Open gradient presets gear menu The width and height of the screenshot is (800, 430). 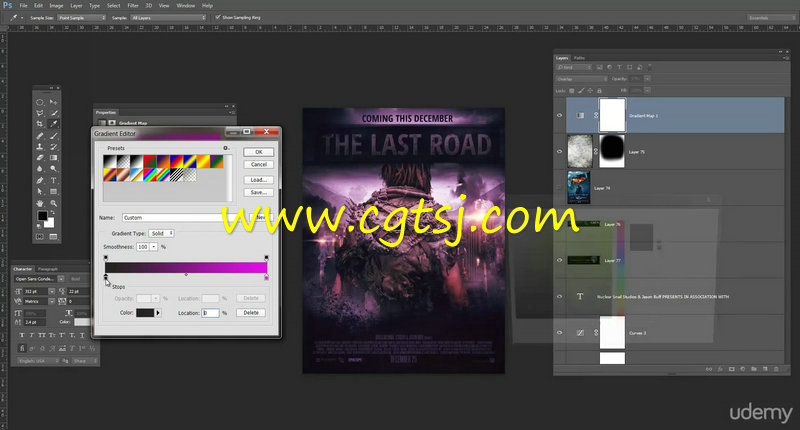(226, 148)
